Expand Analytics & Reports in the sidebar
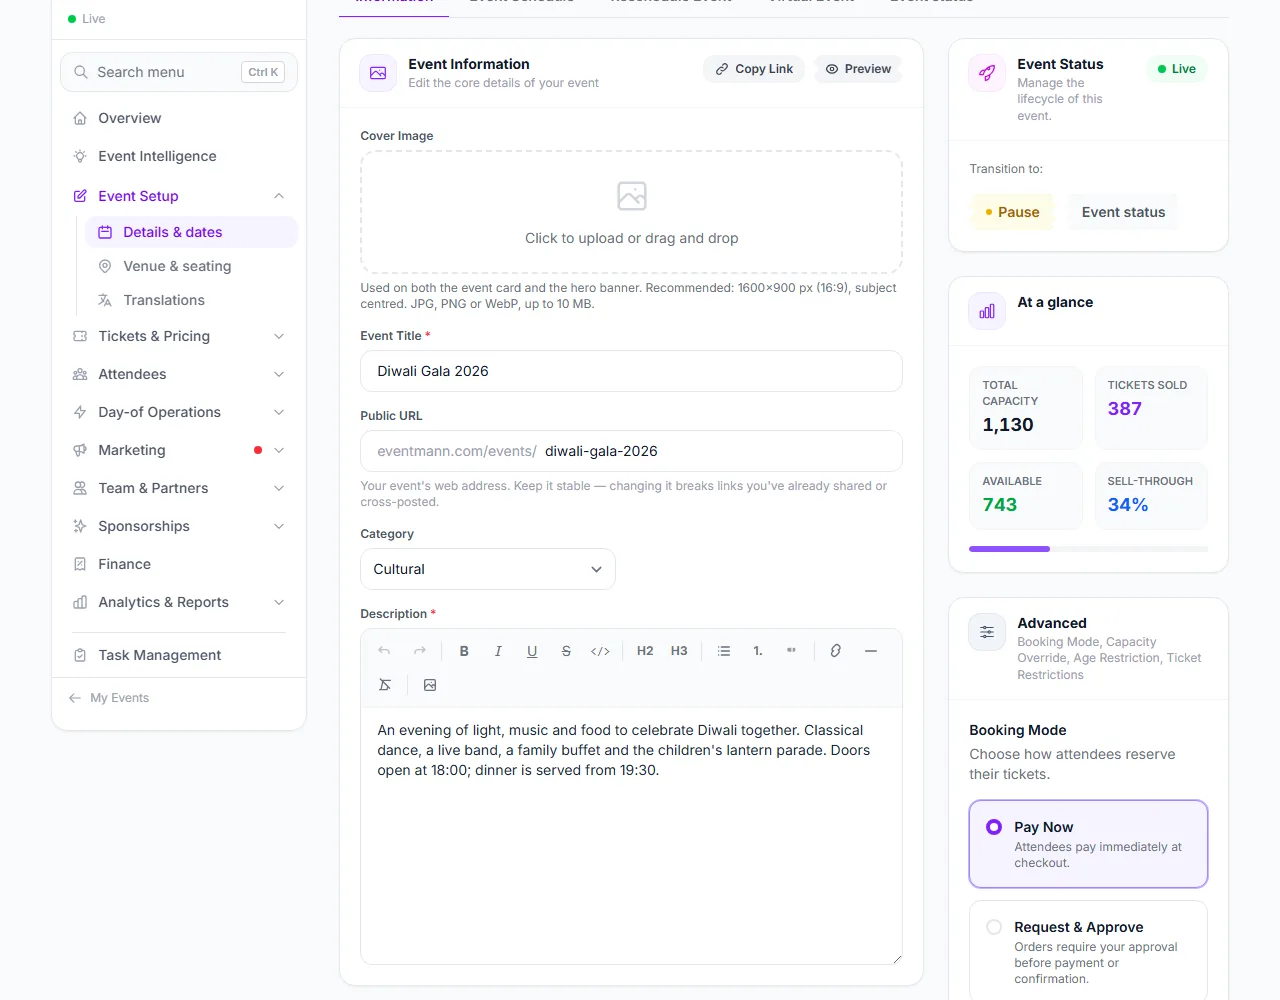The width and height of the screenshot is (1280, 1000). pyautogui.click(x=179, y=602)
